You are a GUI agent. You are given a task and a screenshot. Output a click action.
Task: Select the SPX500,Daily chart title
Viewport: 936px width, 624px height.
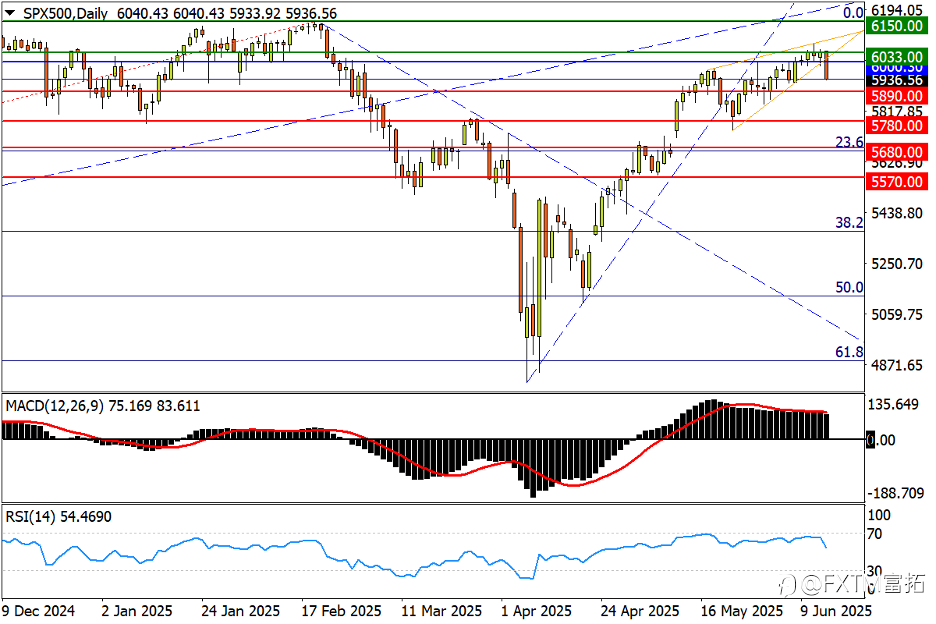coord(66,13)
